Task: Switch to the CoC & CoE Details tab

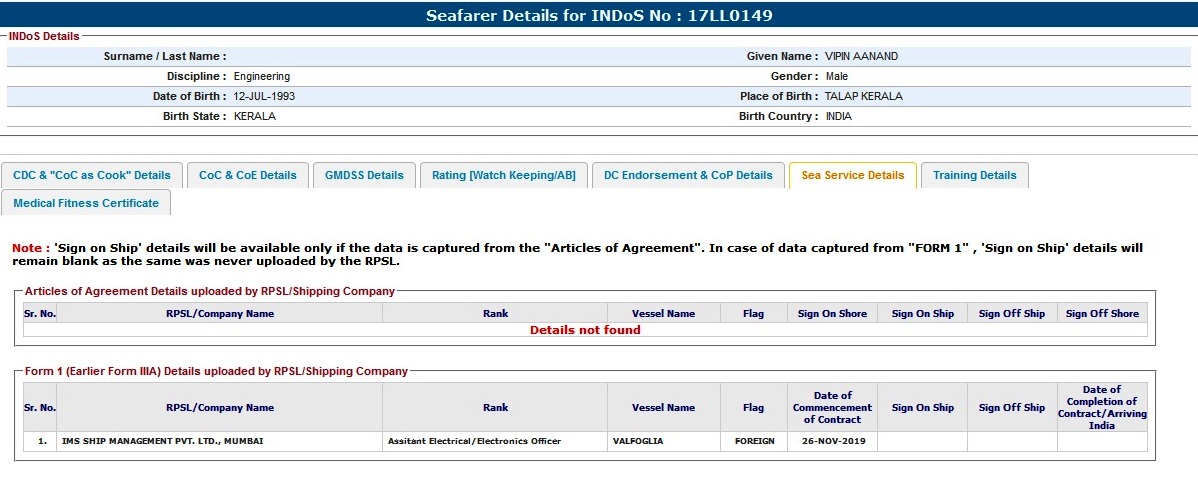Action: (x=248, y=175)
